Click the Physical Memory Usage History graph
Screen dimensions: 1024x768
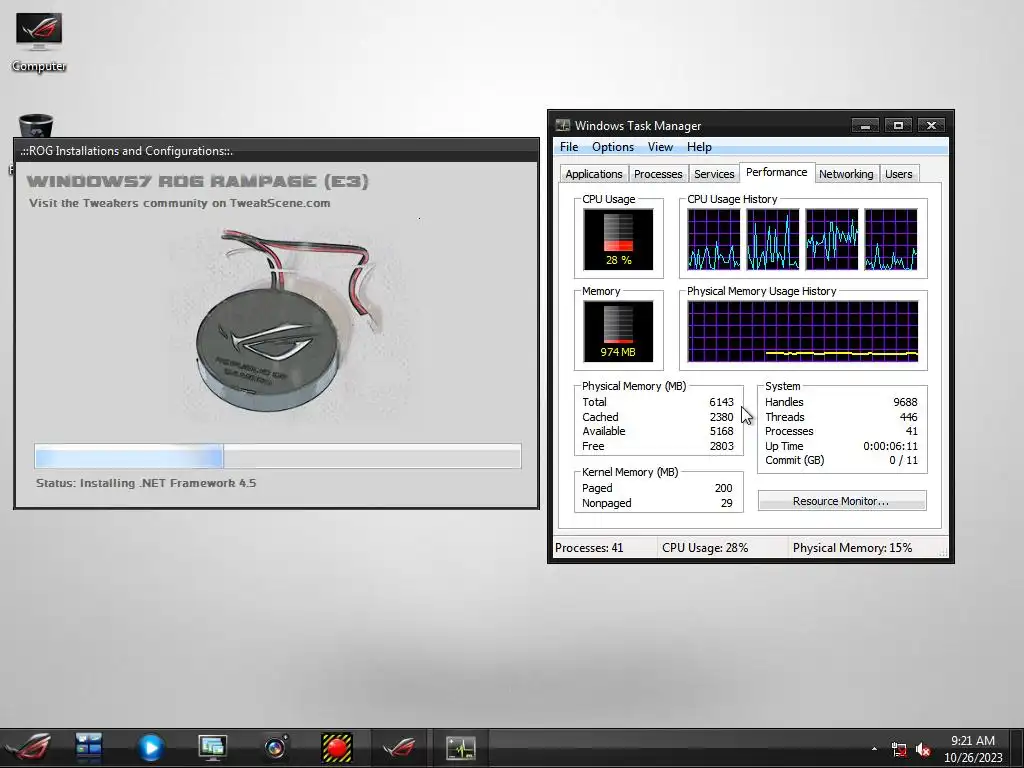[803, 331]
